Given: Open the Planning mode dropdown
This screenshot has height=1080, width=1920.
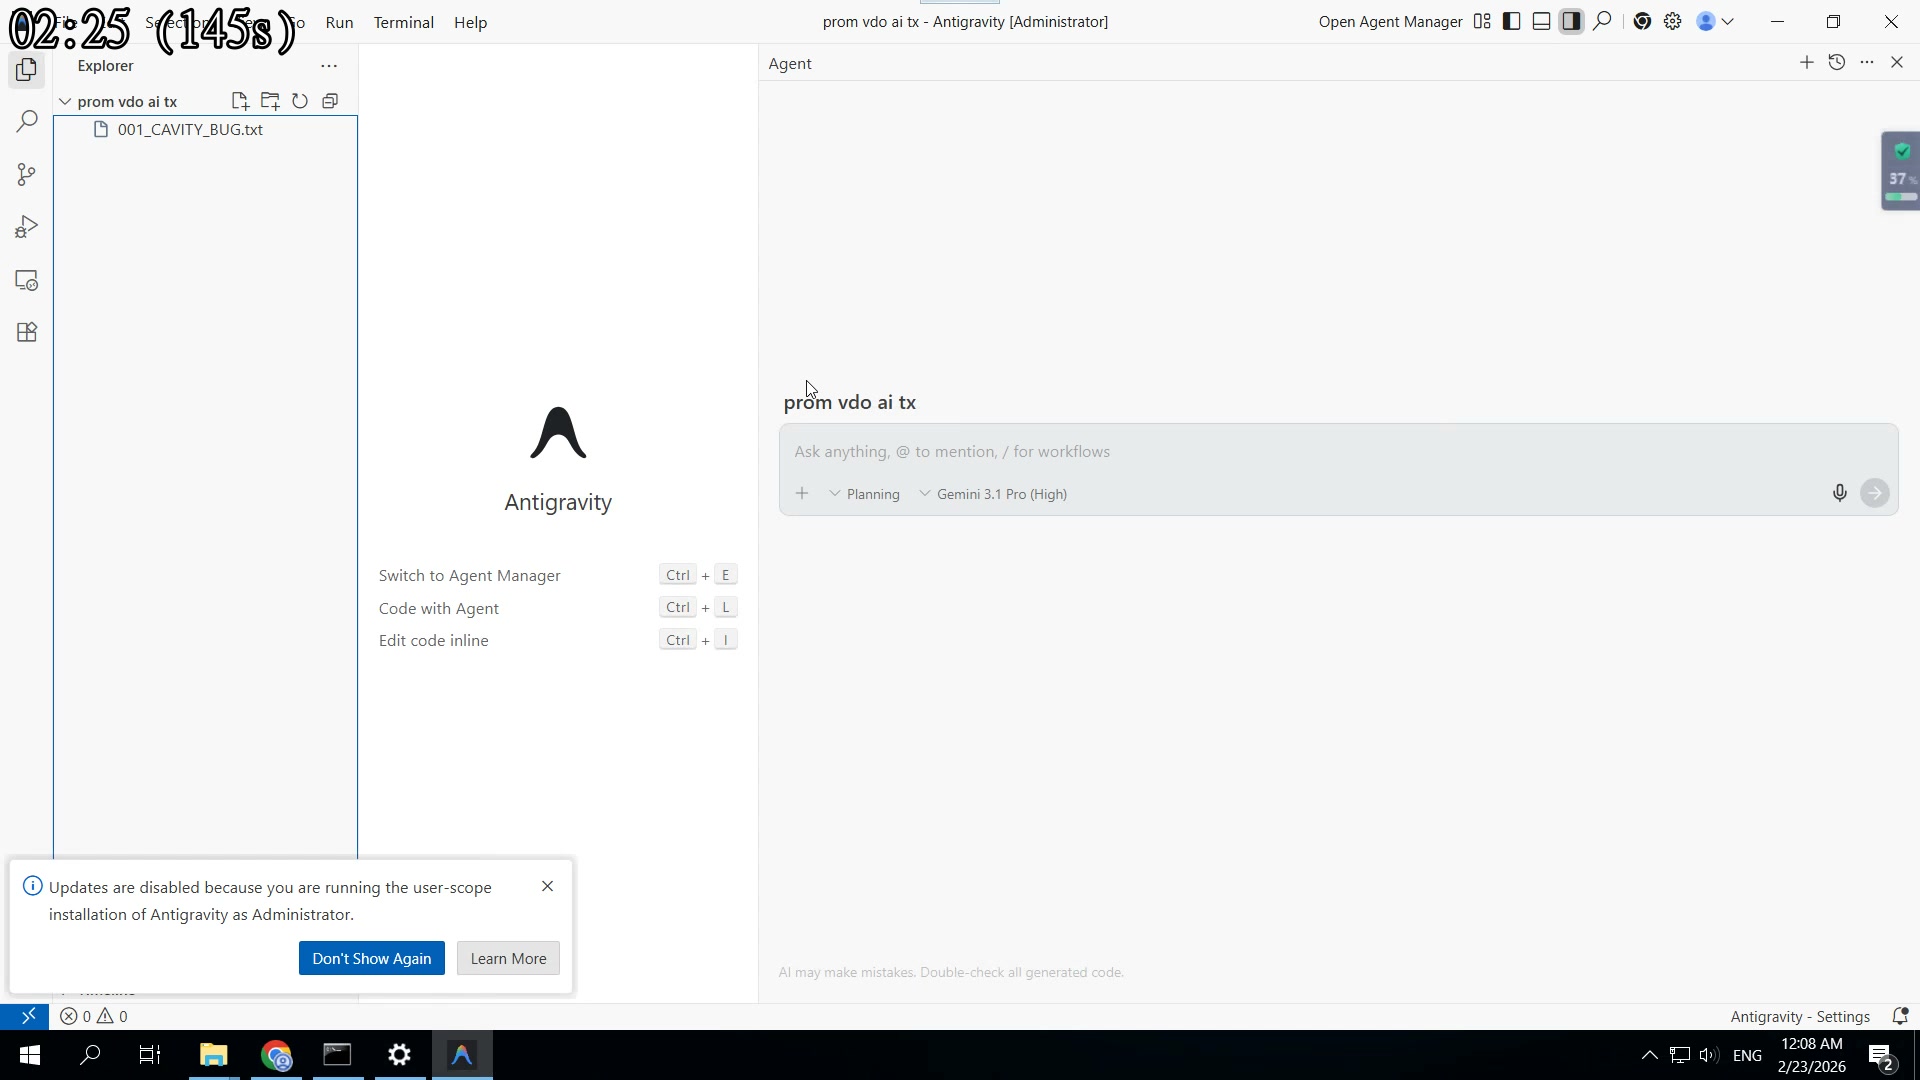Looking at the screenshot, I should (866, 493).
